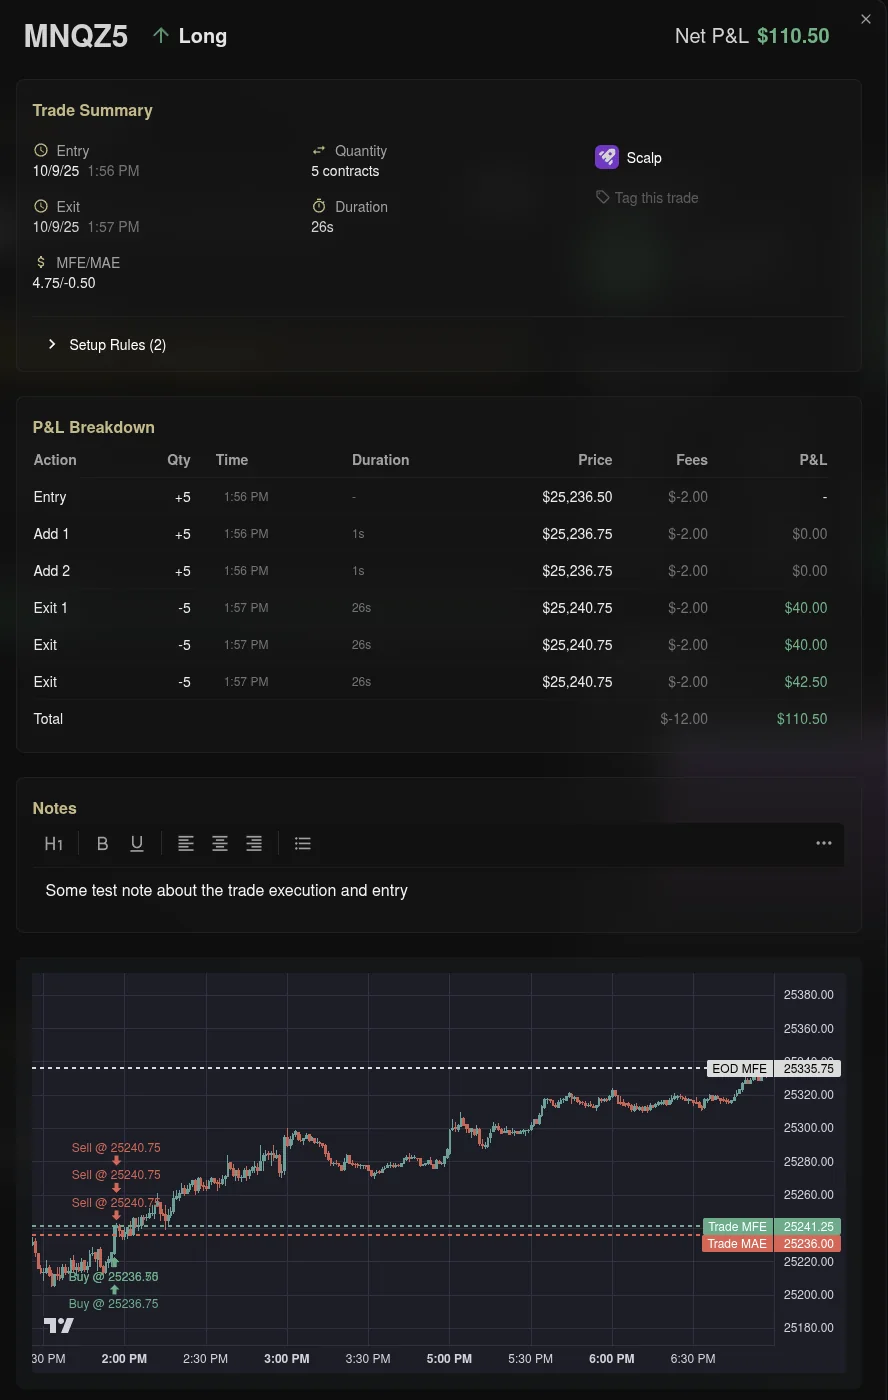Click the 25236.00 price axis label

pos(808,1244)
